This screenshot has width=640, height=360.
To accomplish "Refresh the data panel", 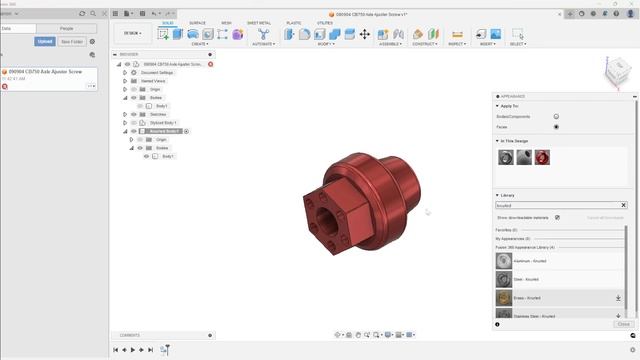I will coord(82,13).
